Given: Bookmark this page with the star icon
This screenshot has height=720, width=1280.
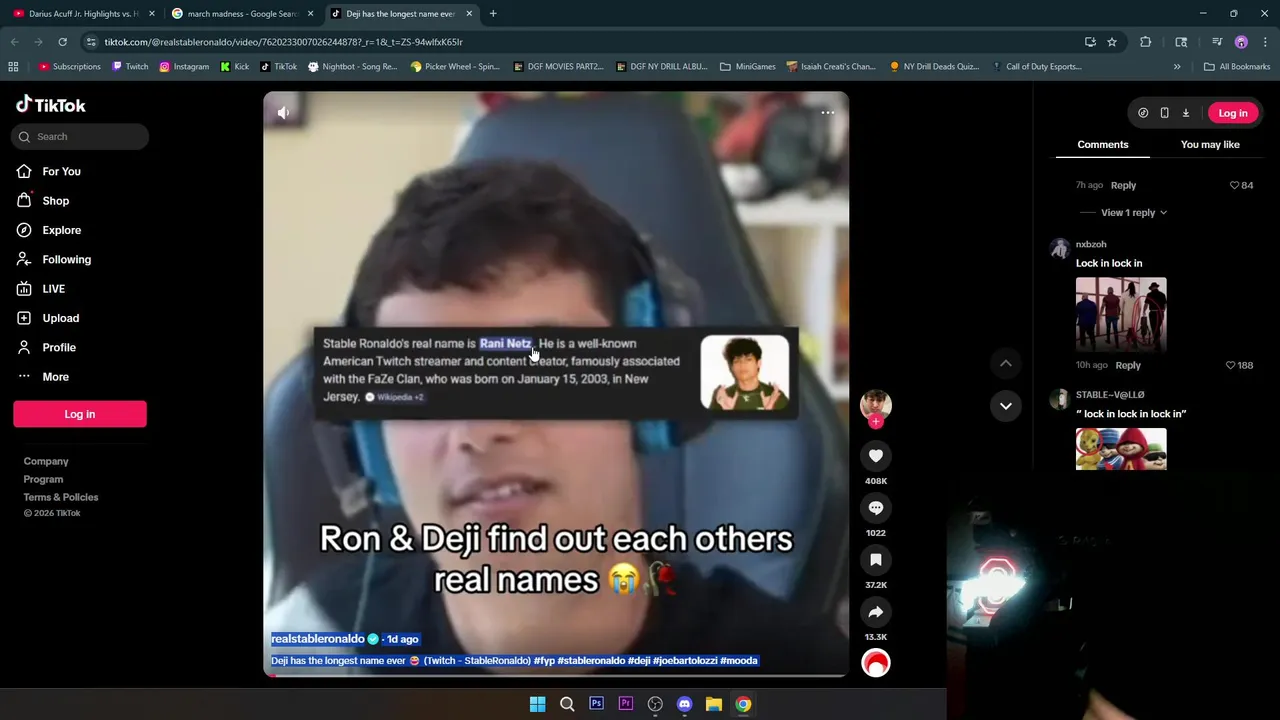Looking at the screenshot, I should click(x=1112, y=42).
